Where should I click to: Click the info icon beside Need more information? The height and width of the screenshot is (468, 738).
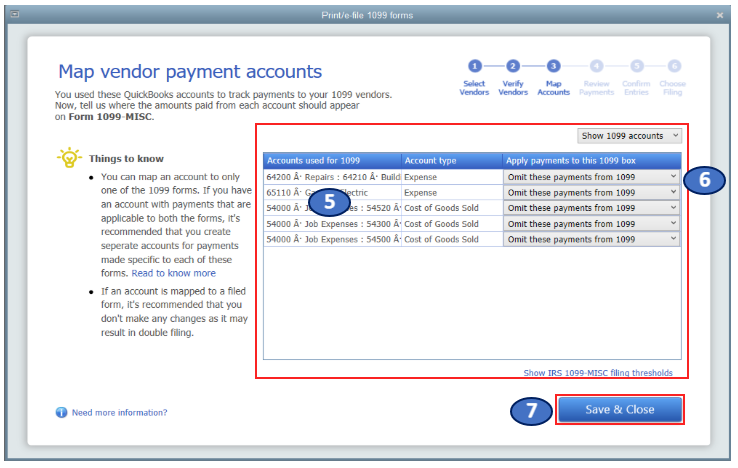coord(61,413)
